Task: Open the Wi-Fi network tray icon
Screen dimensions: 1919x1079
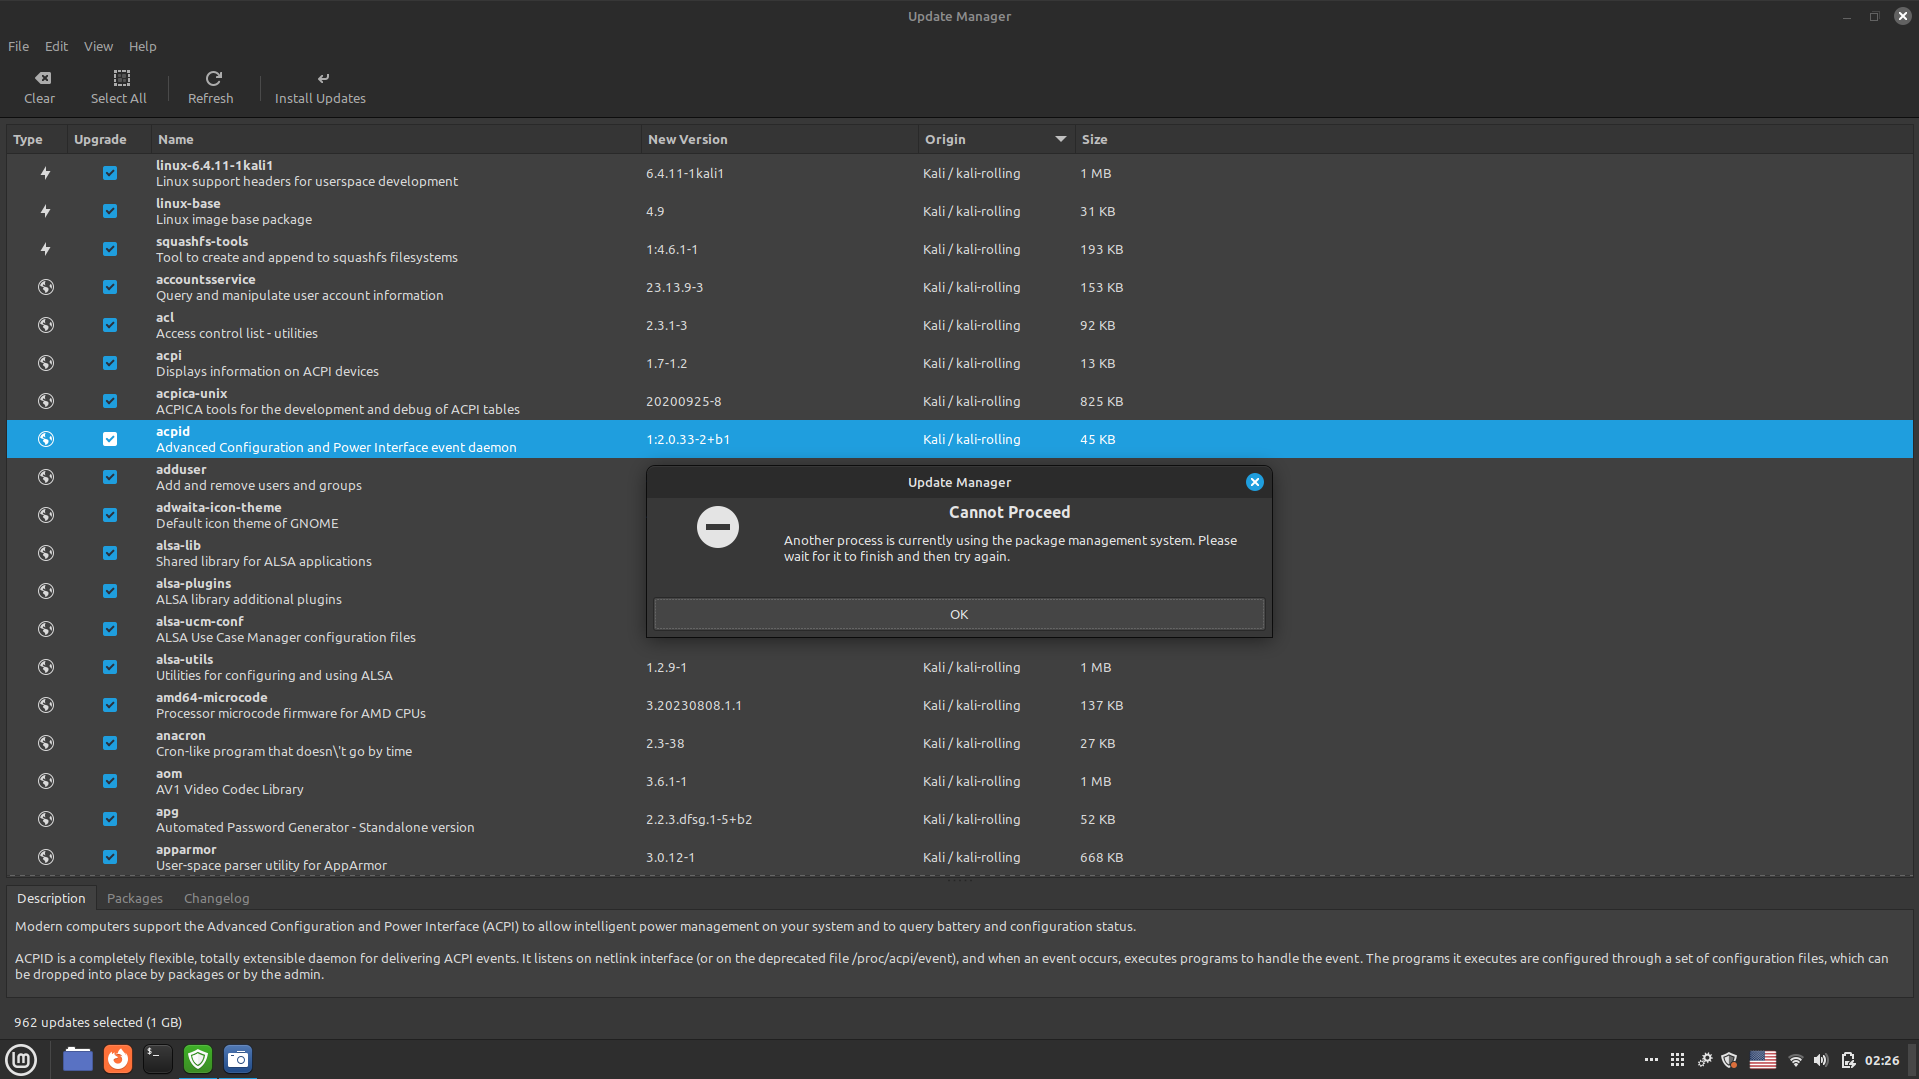Action: pos(1796,1060)
